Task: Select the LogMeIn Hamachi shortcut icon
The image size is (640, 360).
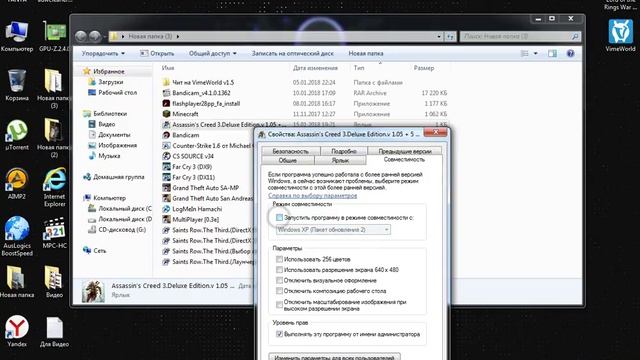Action: [166, 209]
